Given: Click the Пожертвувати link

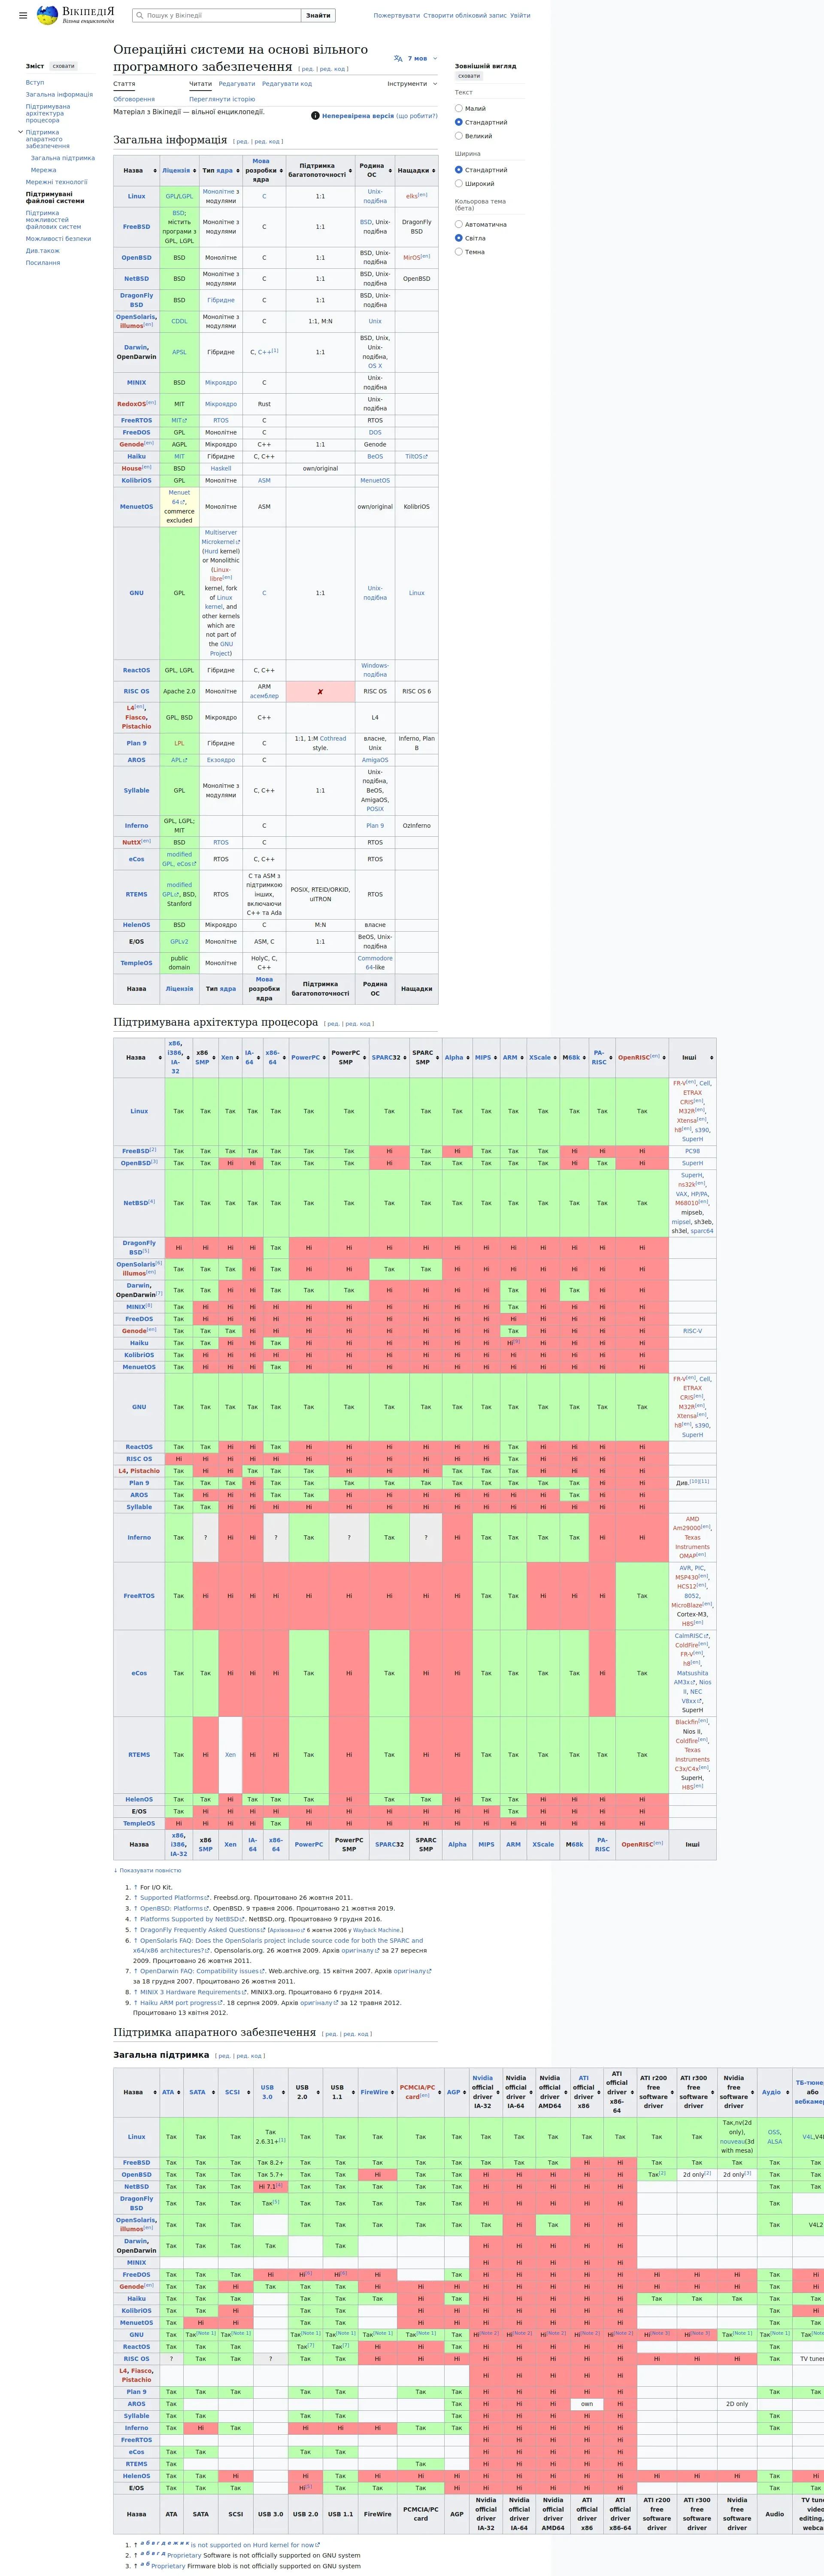Looking at the screenshot, I should click(x=396, y=15).
